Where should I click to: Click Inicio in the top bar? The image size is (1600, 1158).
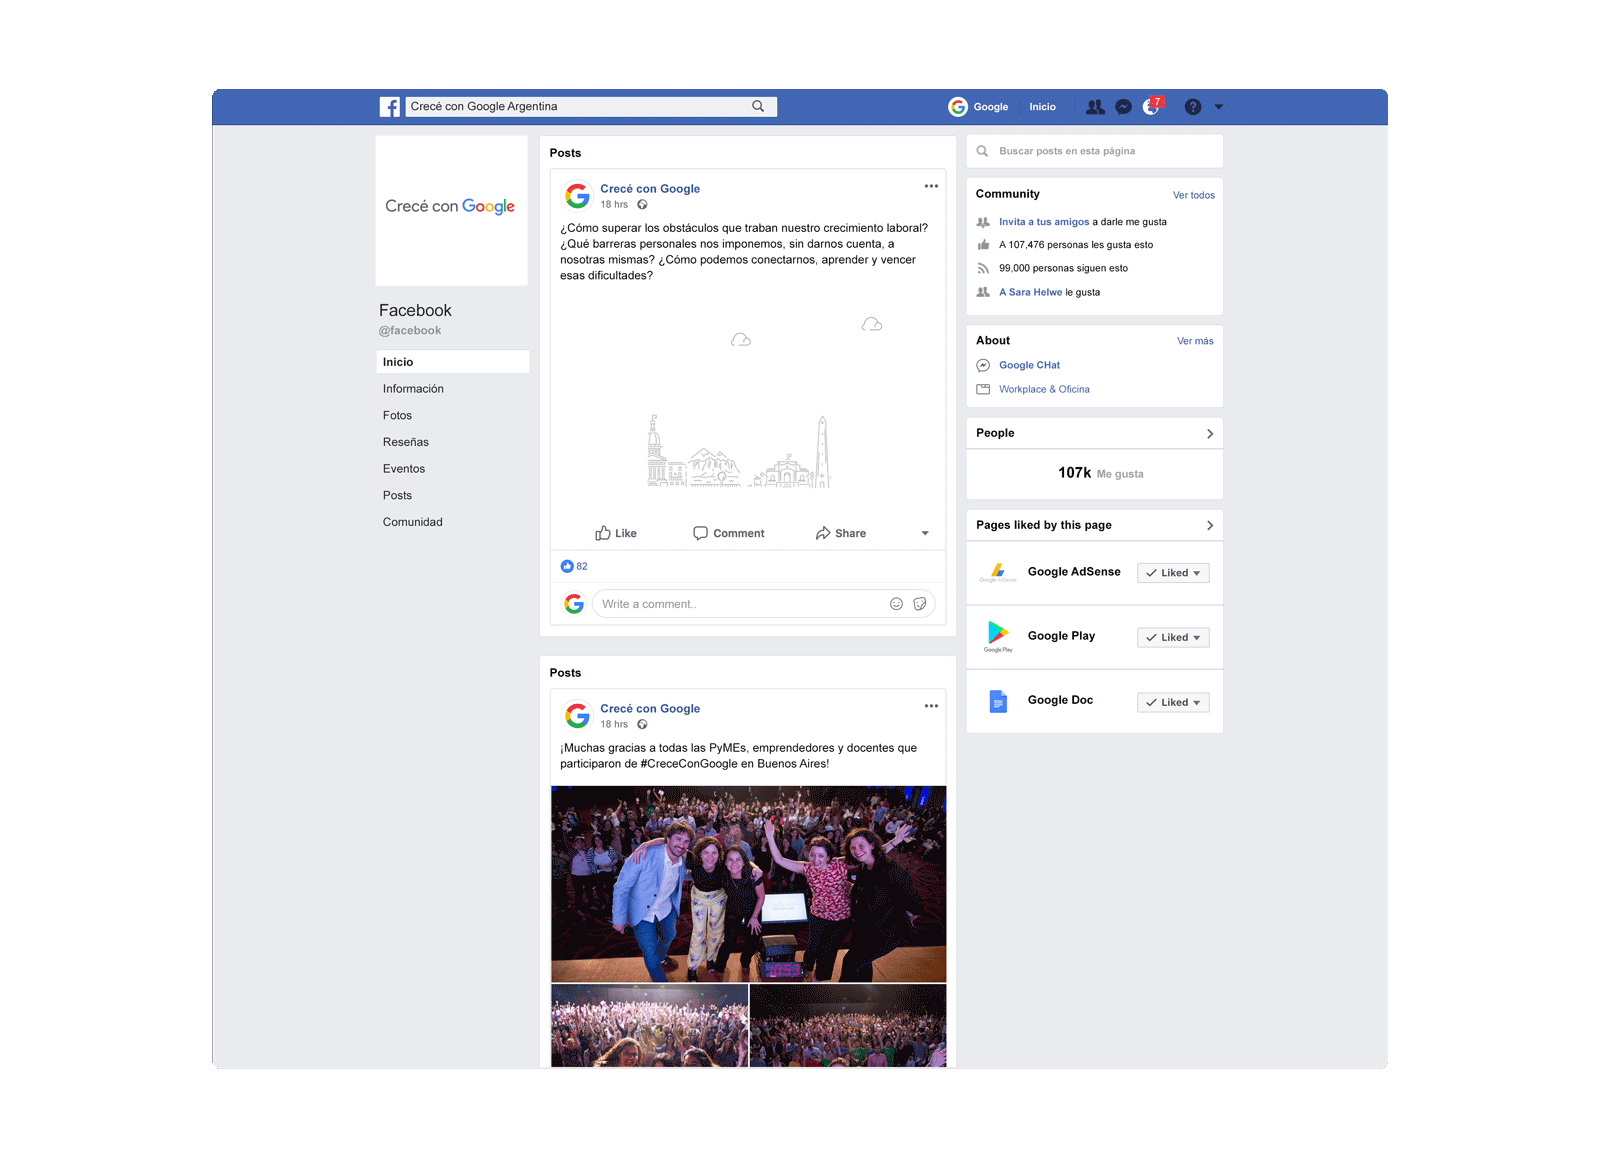tap(1042, 107)
